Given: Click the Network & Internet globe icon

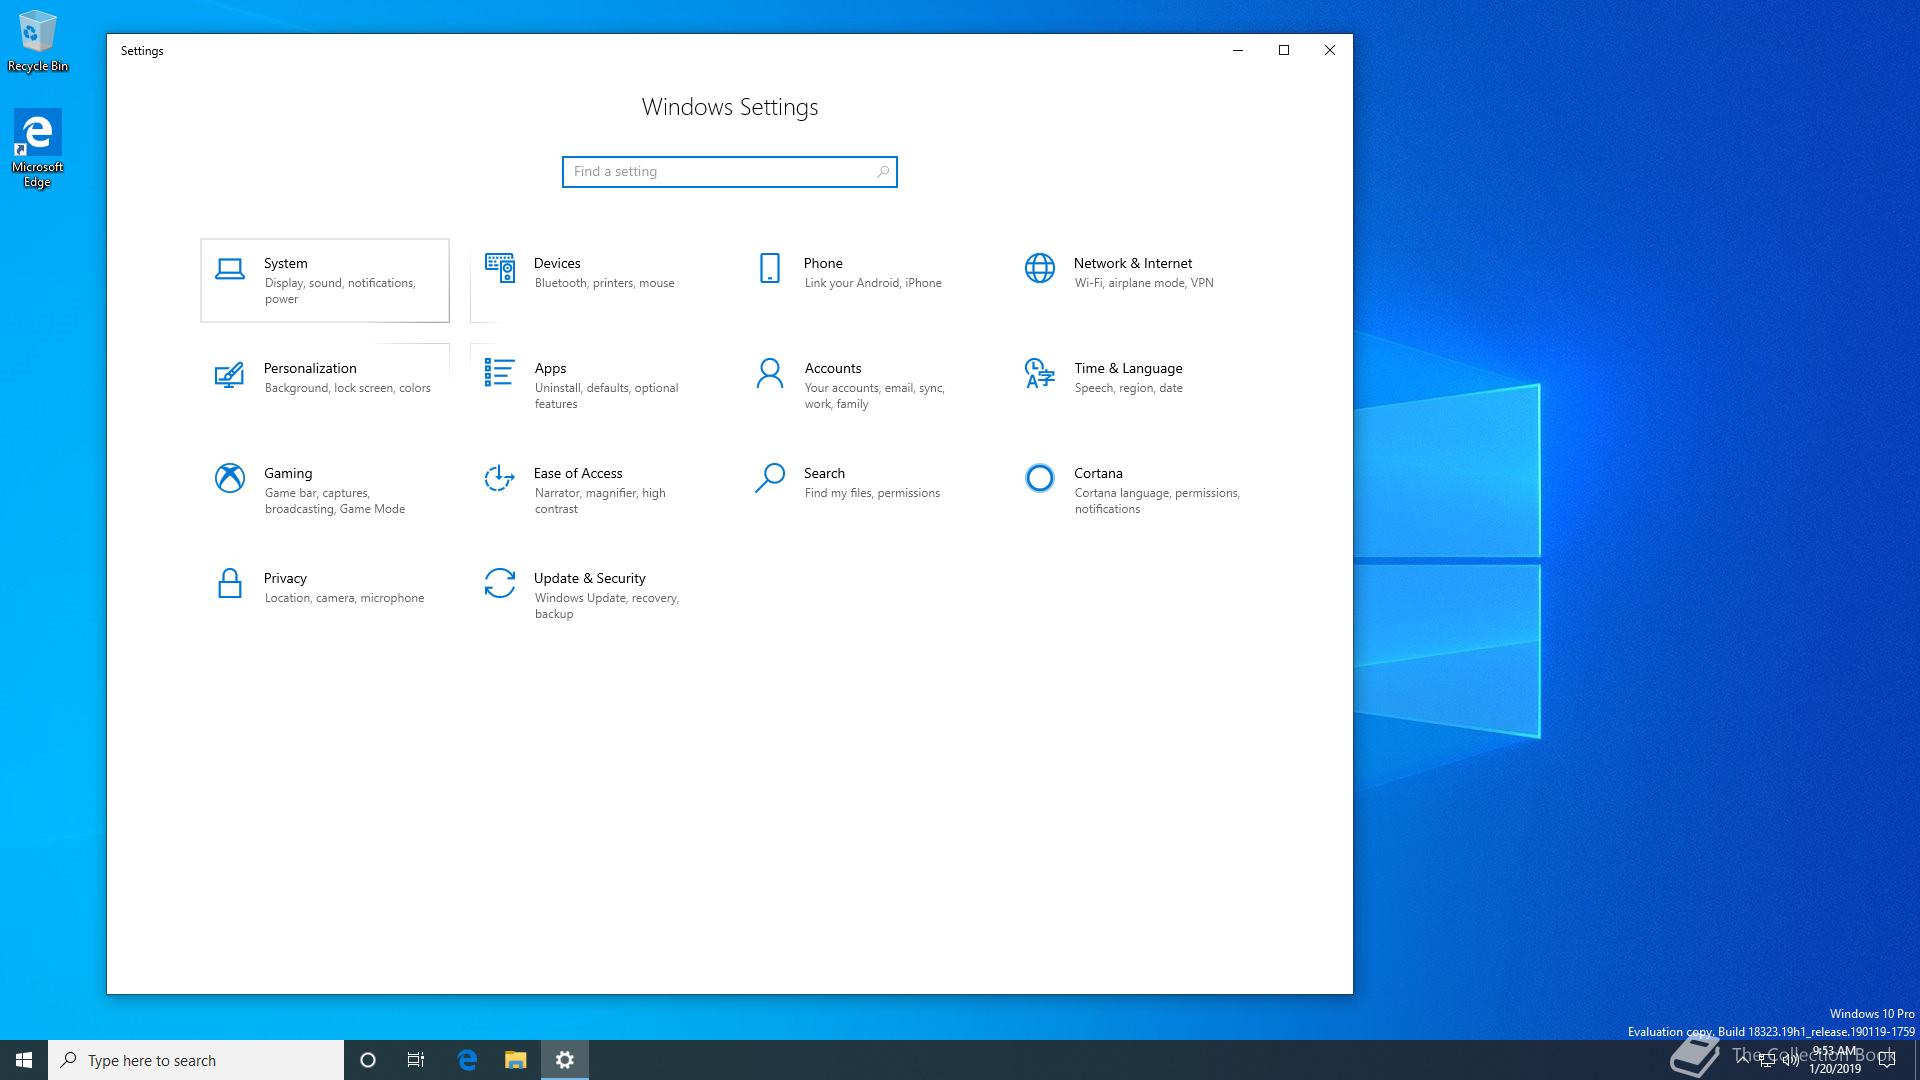Looking at the screenshot, I should (x=1040, y=268).
